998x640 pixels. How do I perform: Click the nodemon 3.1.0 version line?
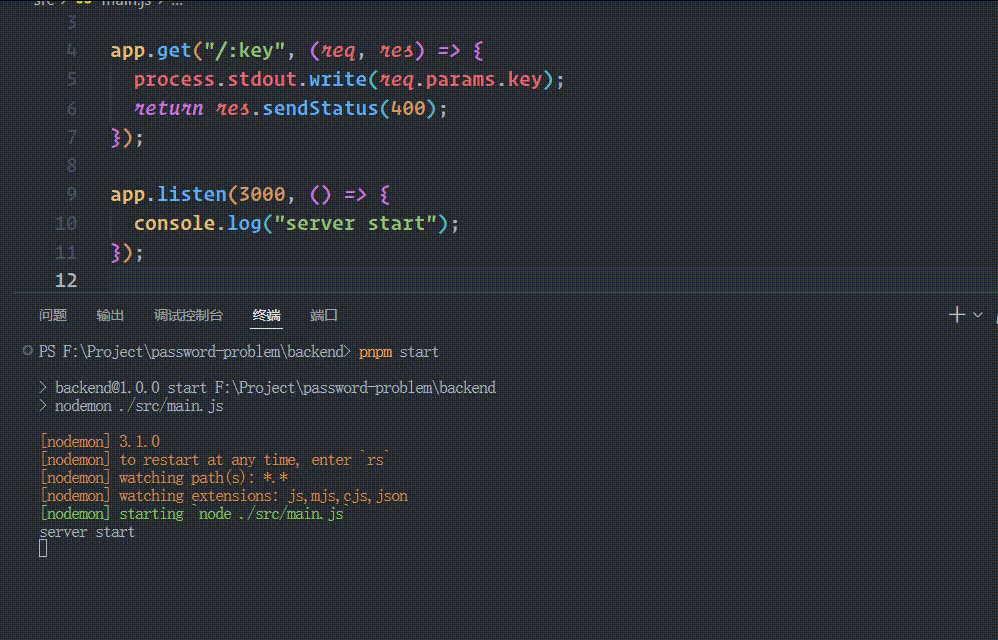[x=100, y=440]
